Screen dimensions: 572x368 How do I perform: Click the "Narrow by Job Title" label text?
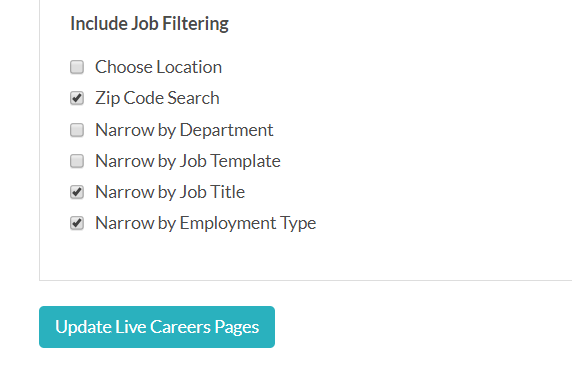[170, 192]
